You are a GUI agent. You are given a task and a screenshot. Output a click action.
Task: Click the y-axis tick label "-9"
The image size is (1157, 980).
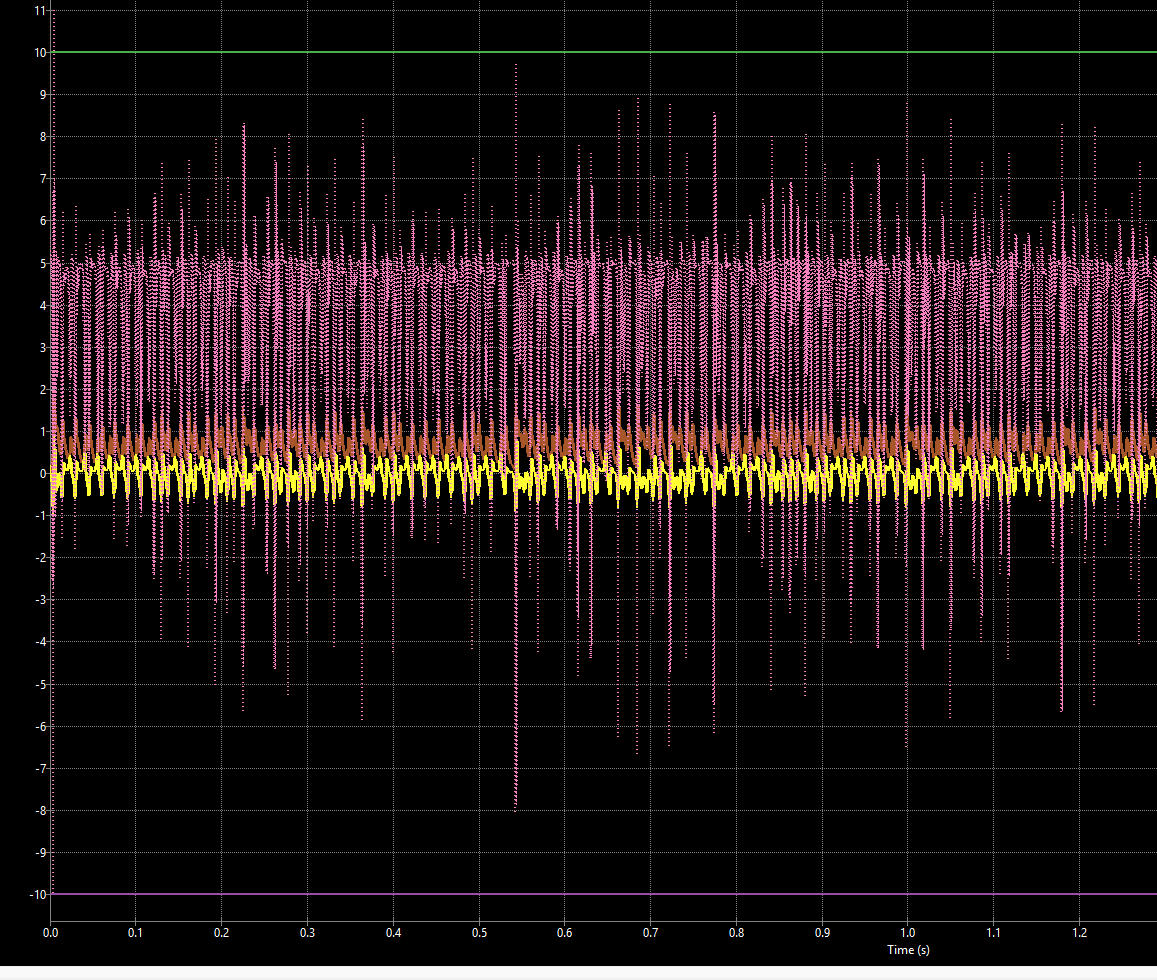[x=41, y=853]
